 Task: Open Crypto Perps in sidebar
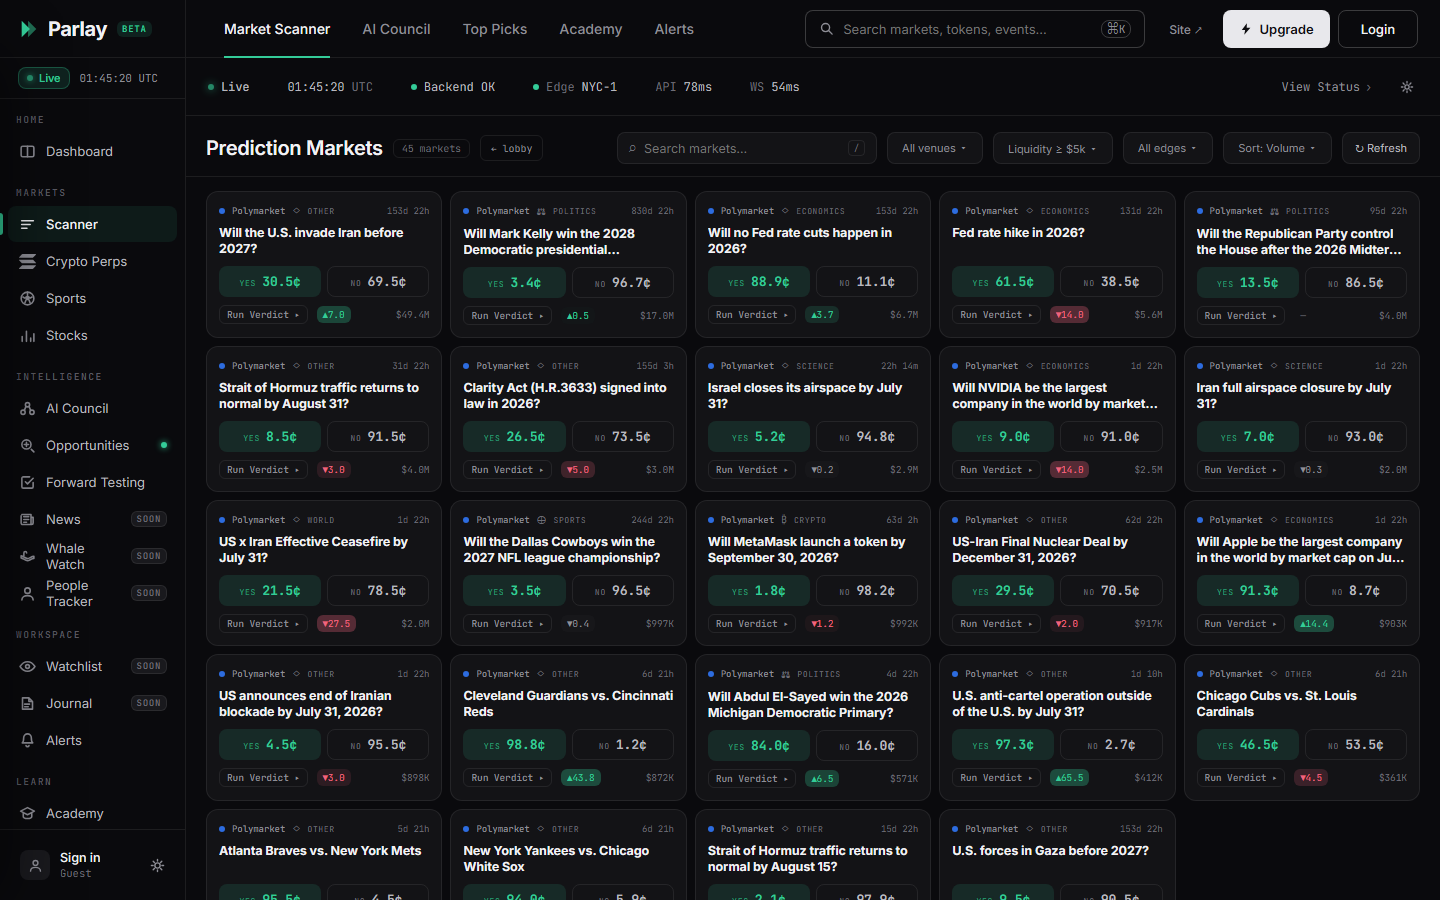point(92,261)
